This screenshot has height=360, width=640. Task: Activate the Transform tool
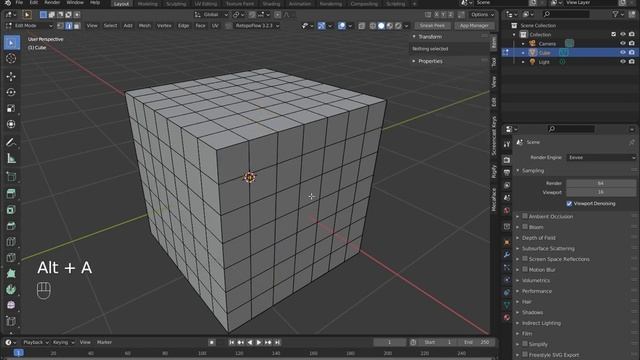pyautogui.click(x=11, y=124)
